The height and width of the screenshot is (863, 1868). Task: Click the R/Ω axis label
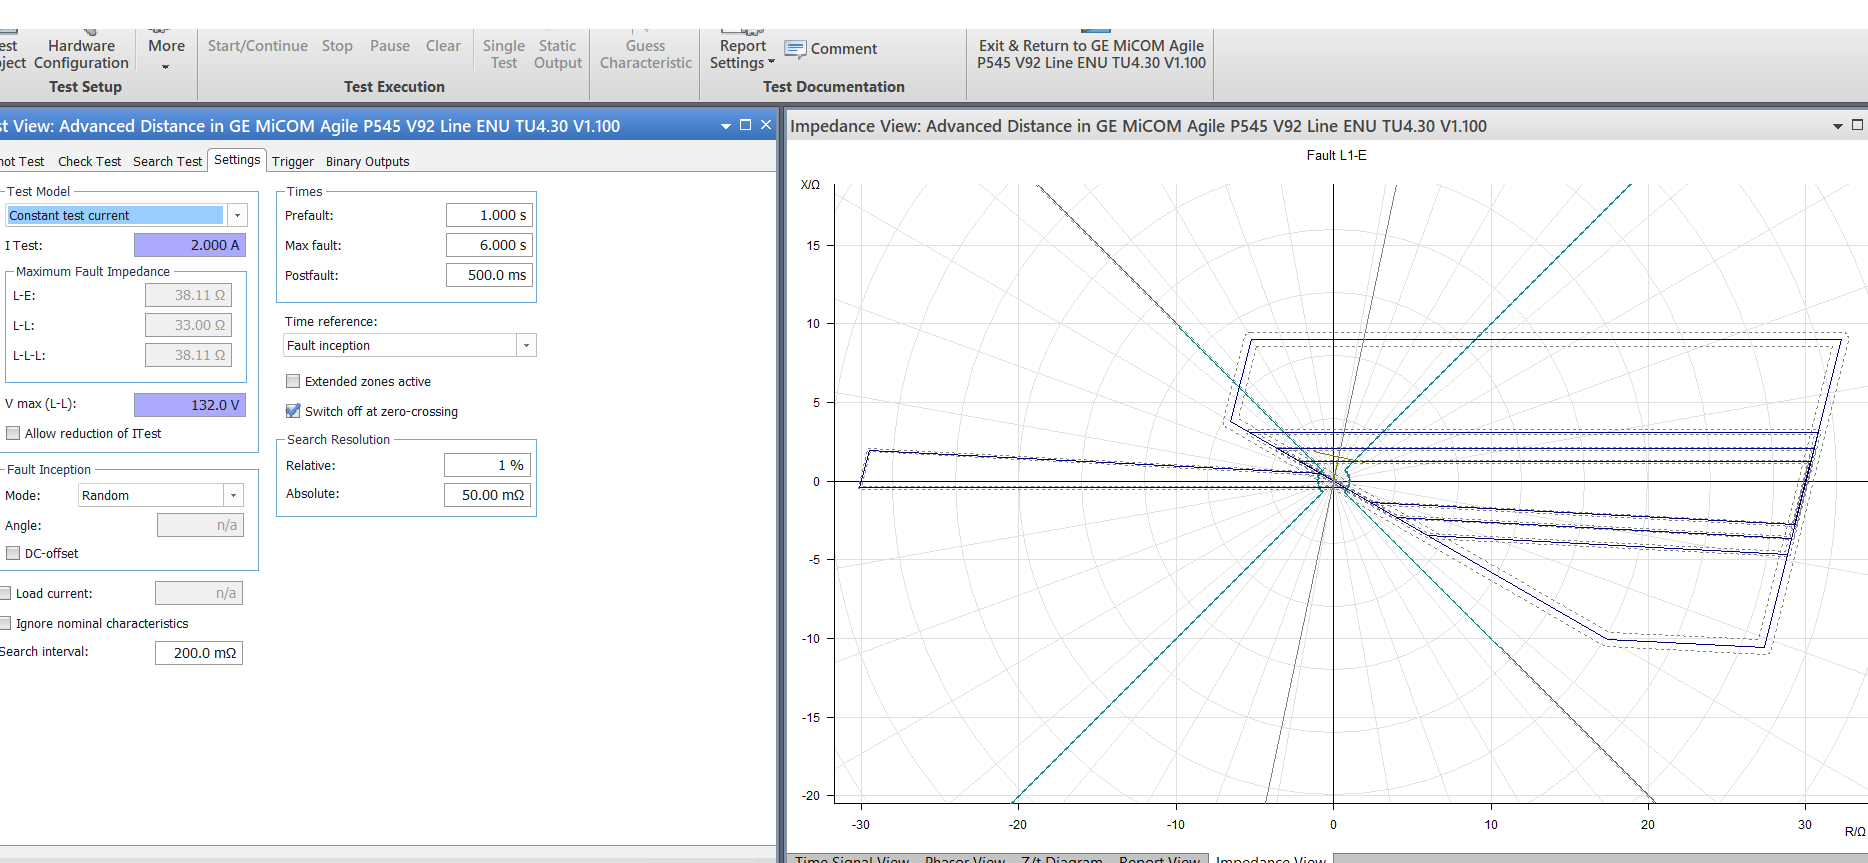pyautogui.click(x=1855, y=831)
